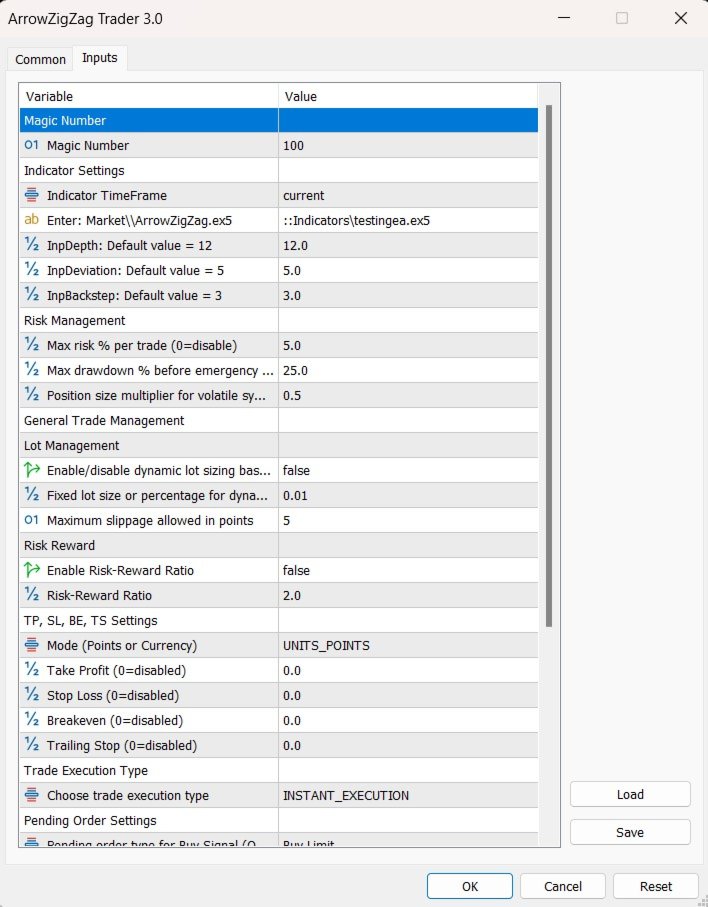Select the Inputs tab

(x=99, y=58)
